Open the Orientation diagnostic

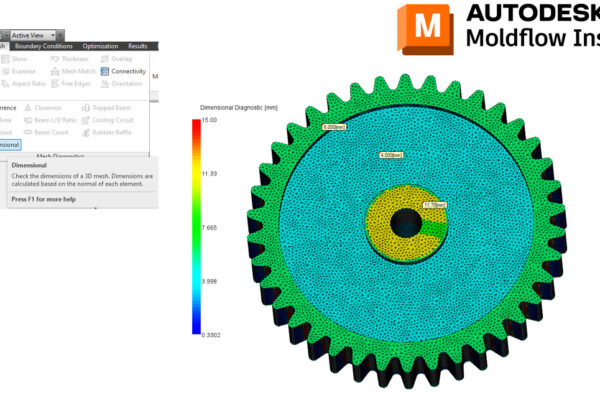coord(121,83)
